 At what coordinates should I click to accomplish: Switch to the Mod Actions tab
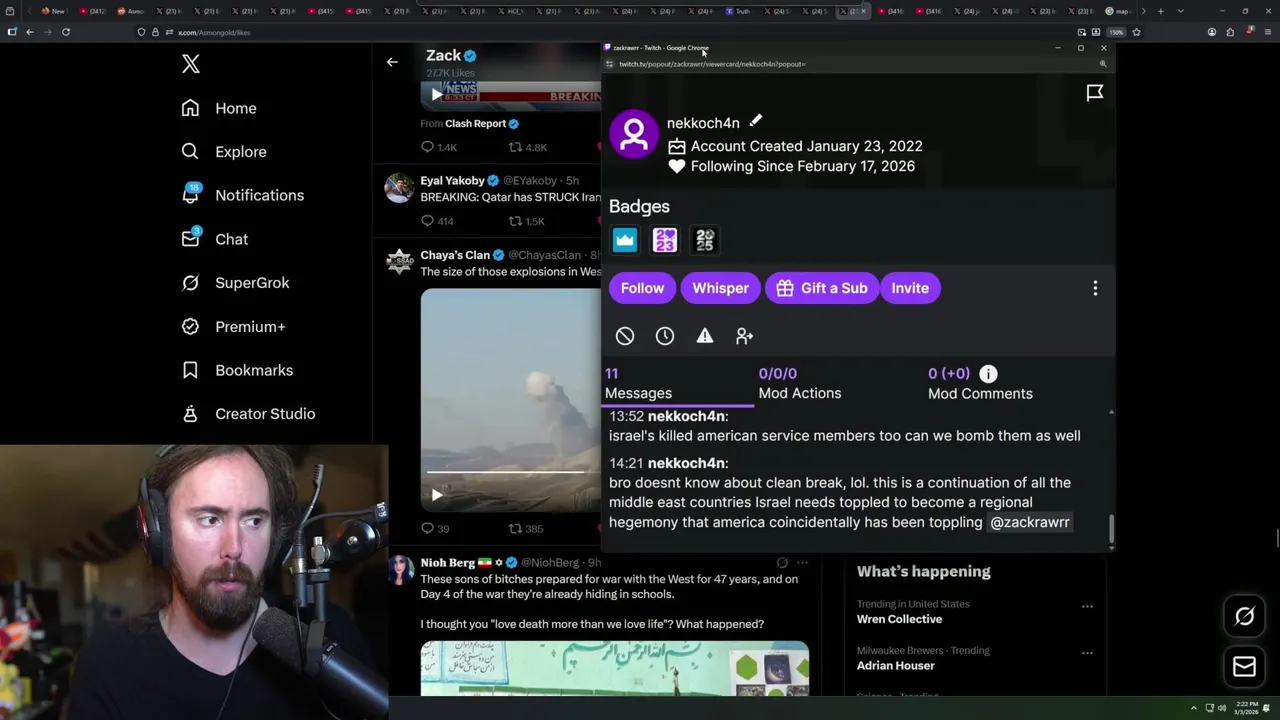coord(800,383)
